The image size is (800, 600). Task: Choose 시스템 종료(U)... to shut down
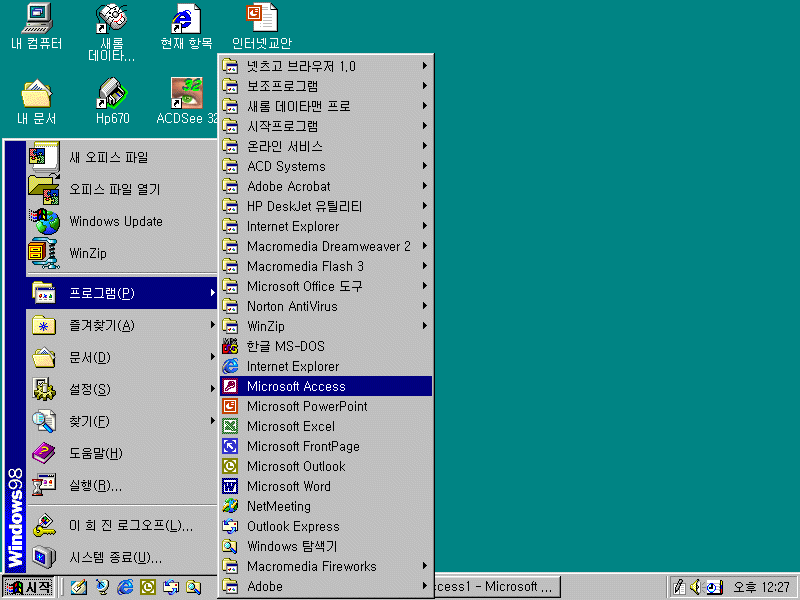[122, 558]
